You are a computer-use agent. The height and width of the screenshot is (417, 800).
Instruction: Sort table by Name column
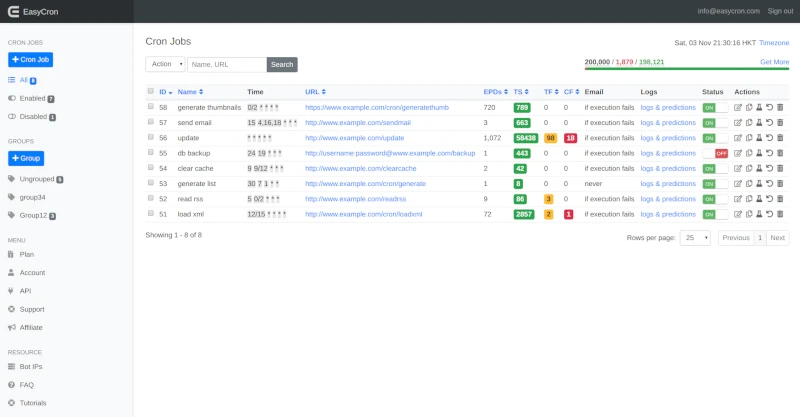[x=190, y=92]
